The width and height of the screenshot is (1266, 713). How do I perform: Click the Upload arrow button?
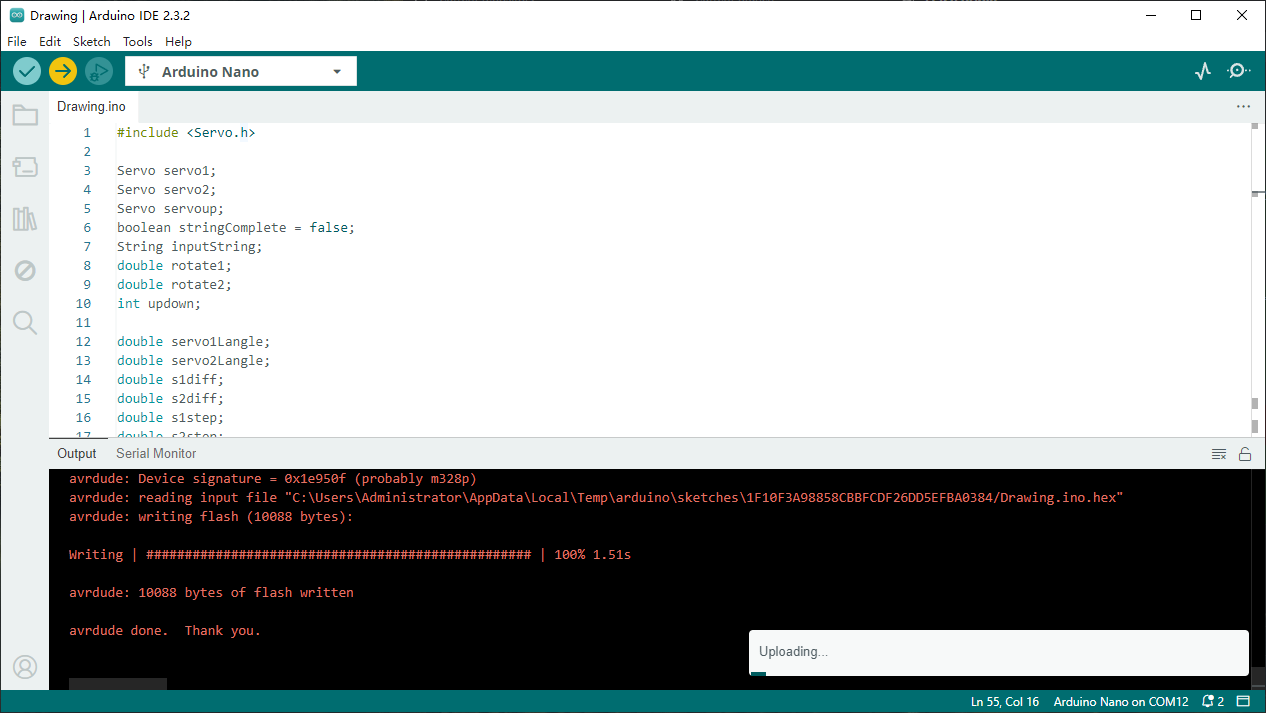pyautogui.click(x=63, y=71)
